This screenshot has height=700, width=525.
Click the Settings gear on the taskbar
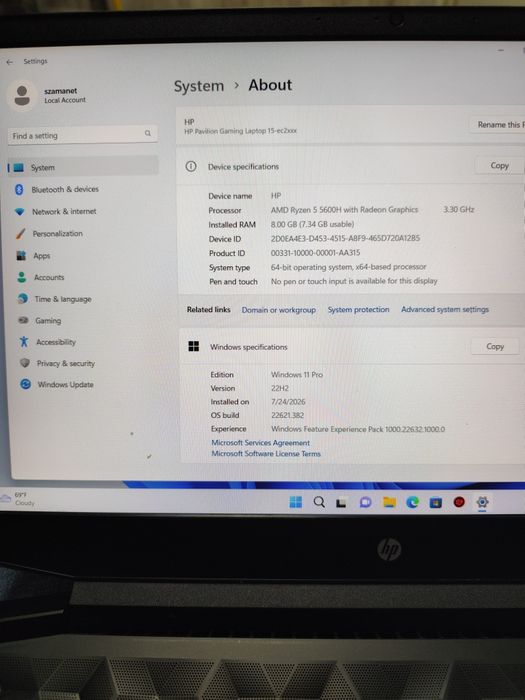[x=482, y=502]
